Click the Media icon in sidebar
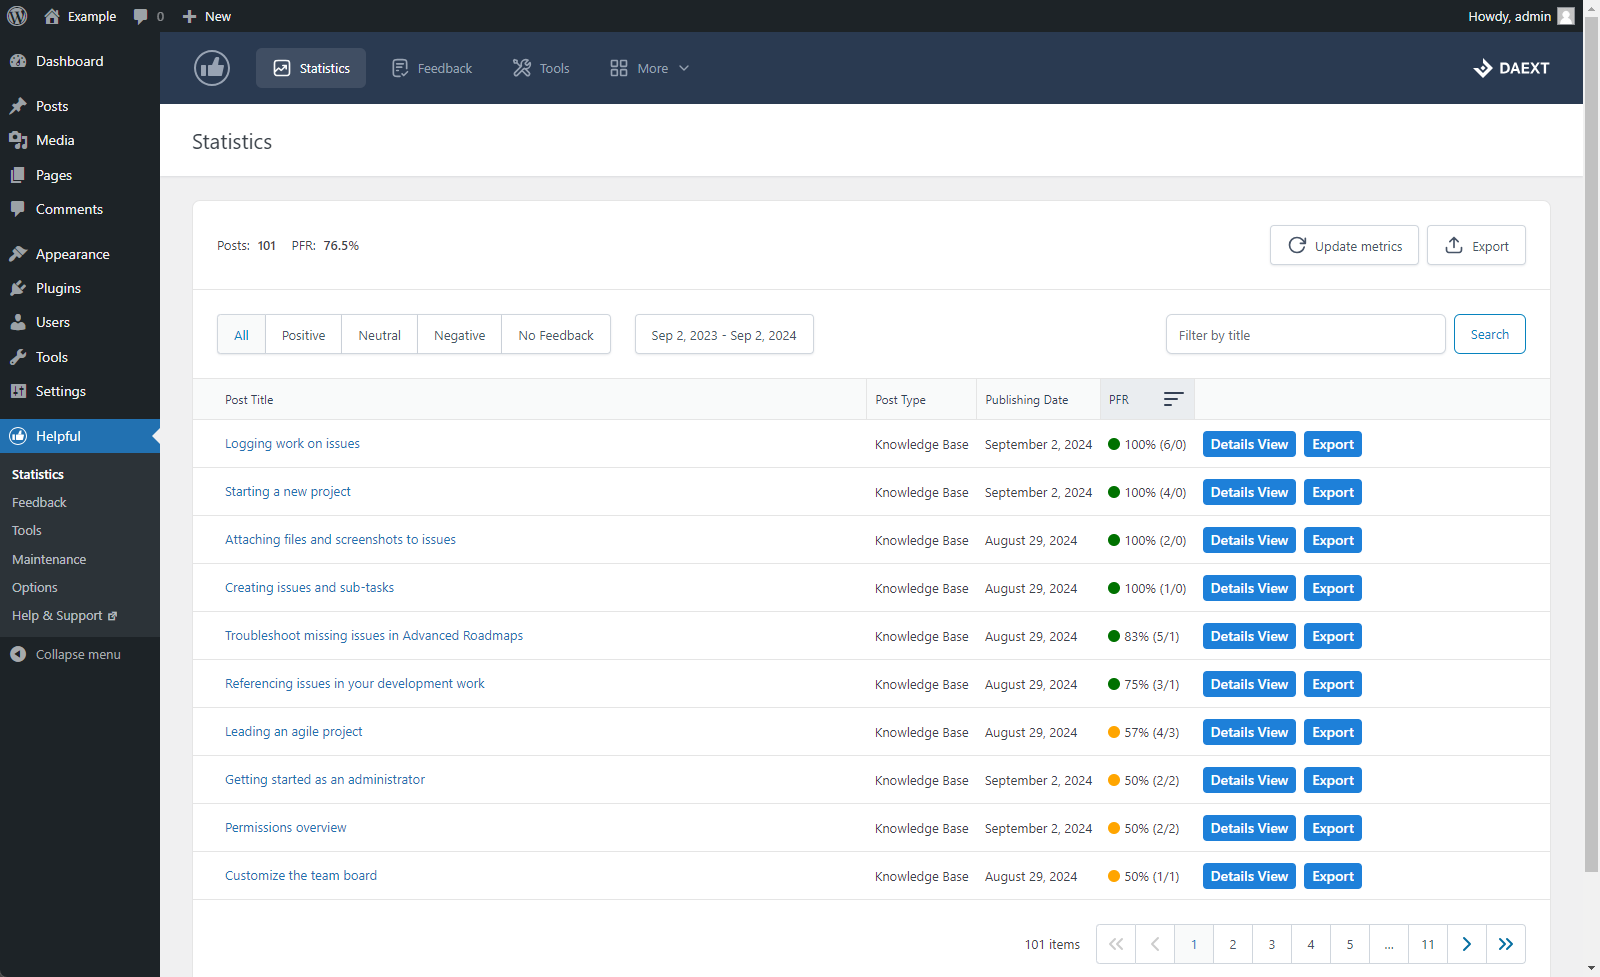Screen dimensions: 1600x977 18,140
